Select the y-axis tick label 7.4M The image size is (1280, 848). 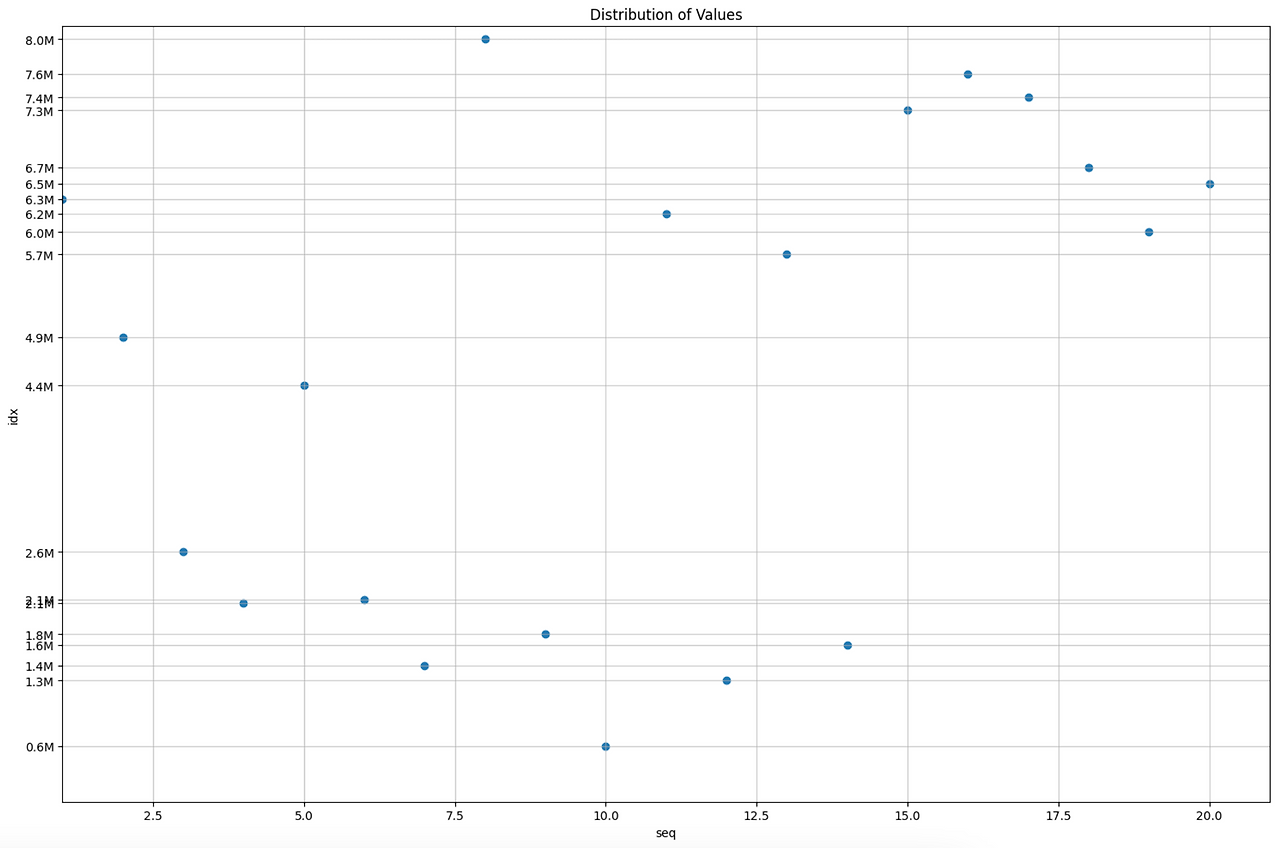pos(39,98)
